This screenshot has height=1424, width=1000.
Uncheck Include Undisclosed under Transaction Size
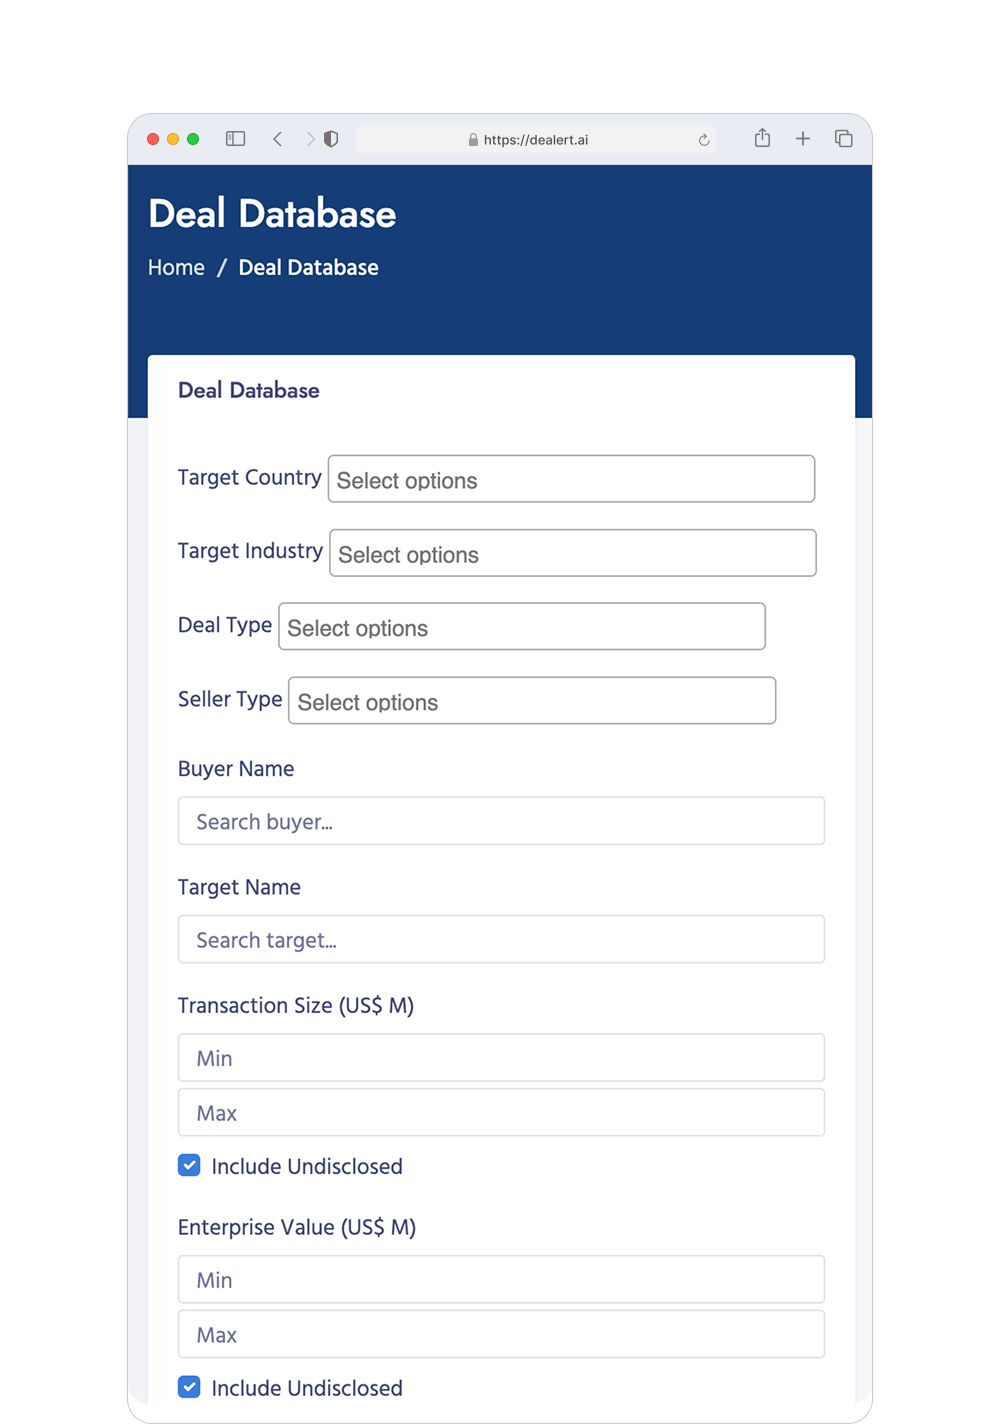click(x=189, y=1165)
